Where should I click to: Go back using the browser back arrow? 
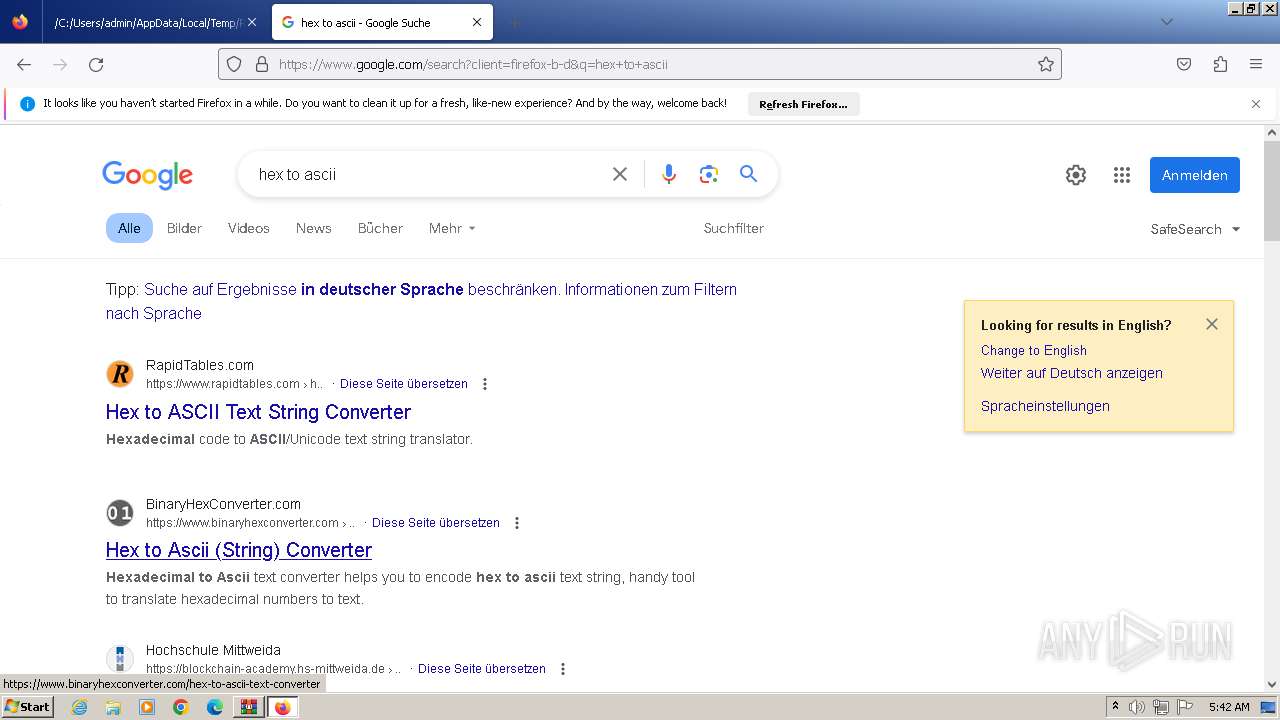point(24,64)
